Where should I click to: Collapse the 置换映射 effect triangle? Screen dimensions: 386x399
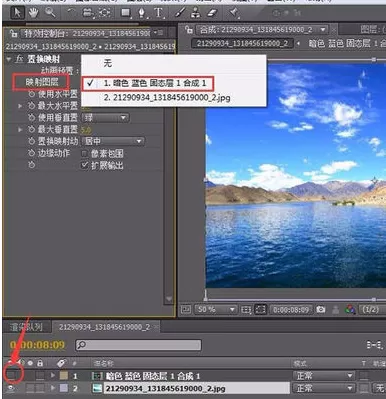coord(9,59)
